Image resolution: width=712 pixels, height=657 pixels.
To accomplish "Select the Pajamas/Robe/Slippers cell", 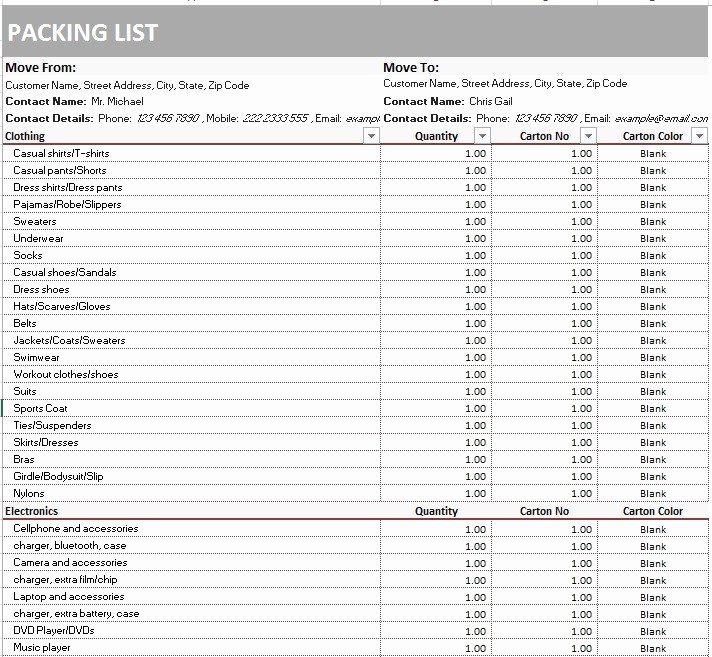I will click(x=192, y=204).
